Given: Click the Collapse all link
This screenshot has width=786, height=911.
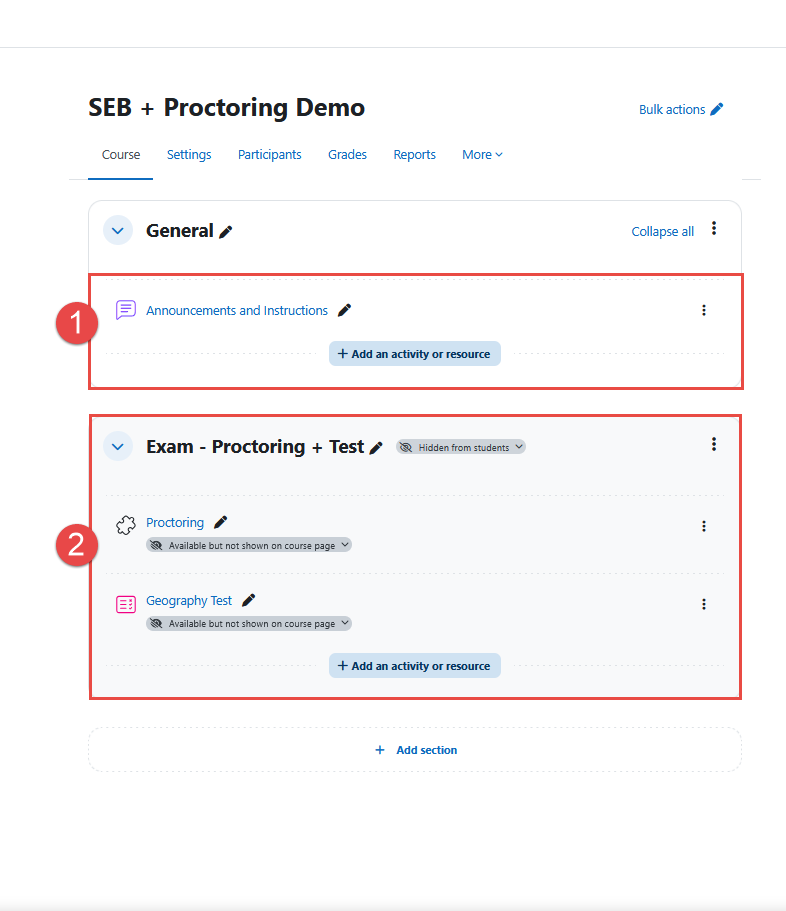Looking at the screenshot, I should click(662, 232).
